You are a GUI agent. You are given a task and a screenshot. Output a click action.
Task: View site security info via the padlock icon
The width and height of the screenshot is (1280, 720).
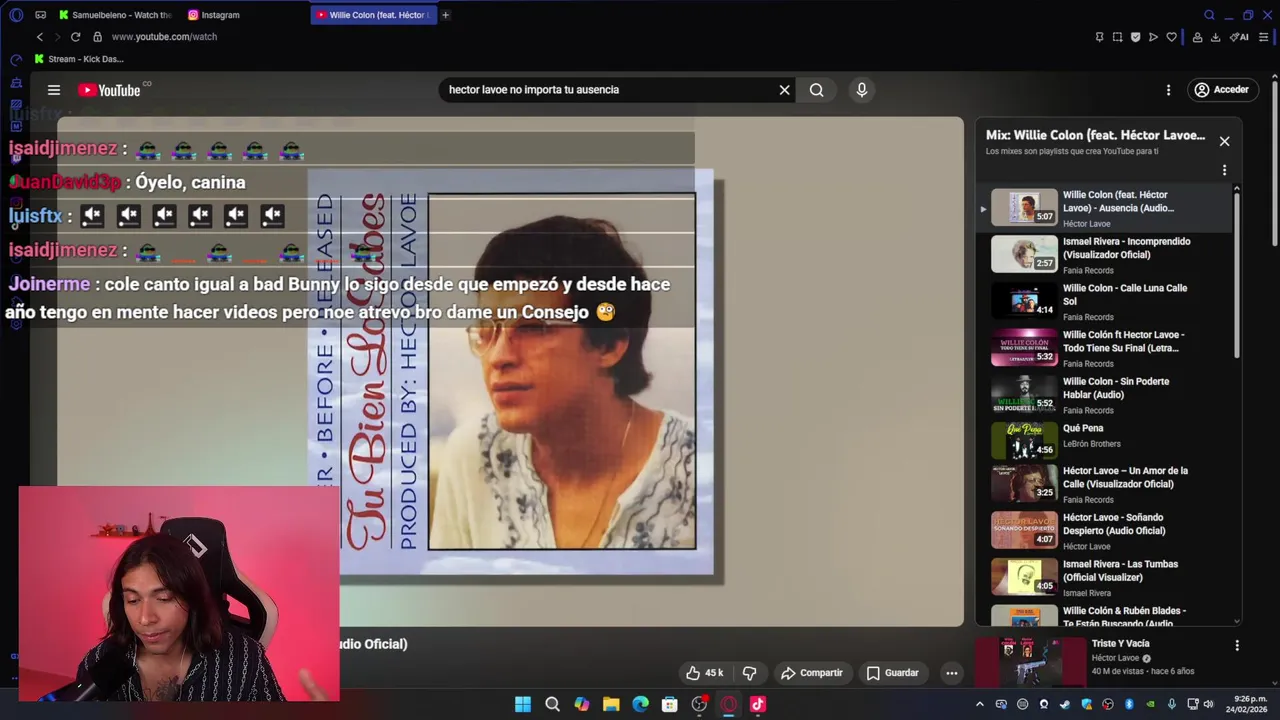click(97, 37)
